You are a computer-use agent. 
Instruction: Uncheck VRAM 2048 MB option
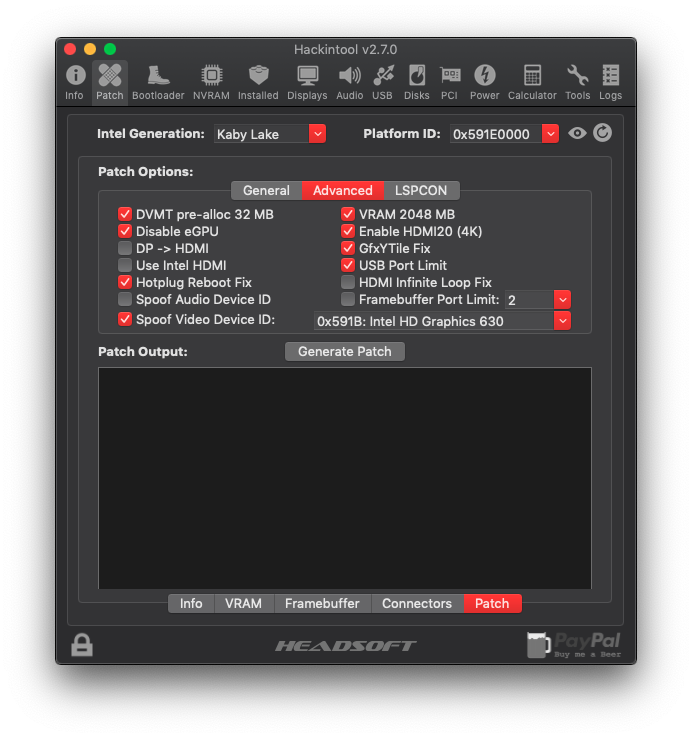click(348, 214)
